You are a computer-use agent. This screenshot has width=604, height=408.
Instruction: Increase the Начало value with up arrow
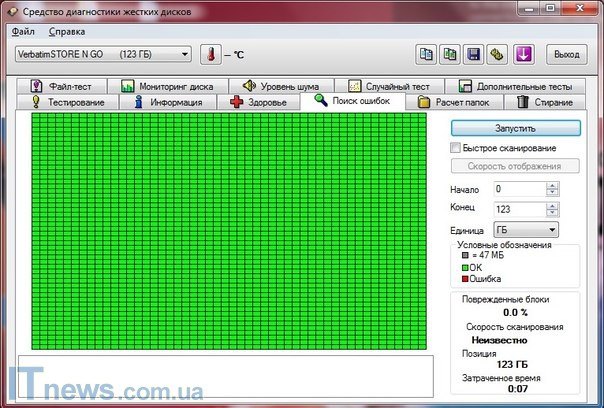[553, 185]
